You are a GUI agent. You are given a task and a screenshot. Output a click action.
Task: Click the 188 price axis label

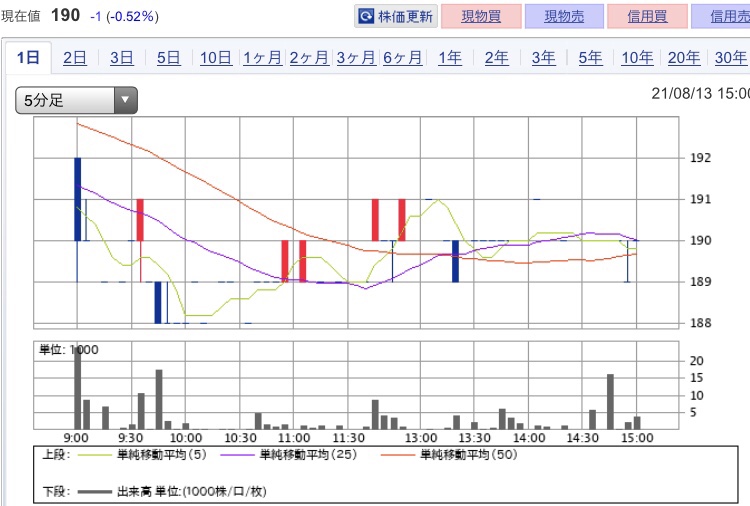[700, 323]
